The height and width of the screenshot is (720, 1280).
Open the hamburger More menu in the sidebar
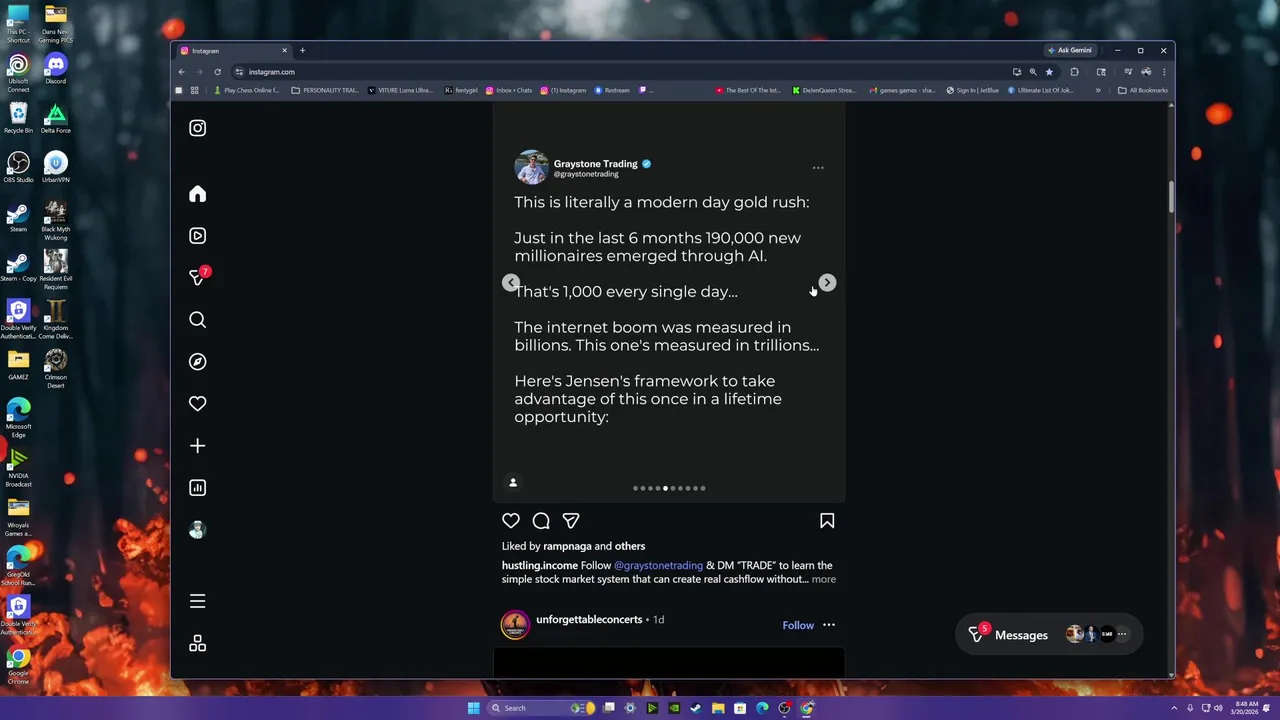click(198, 601)
